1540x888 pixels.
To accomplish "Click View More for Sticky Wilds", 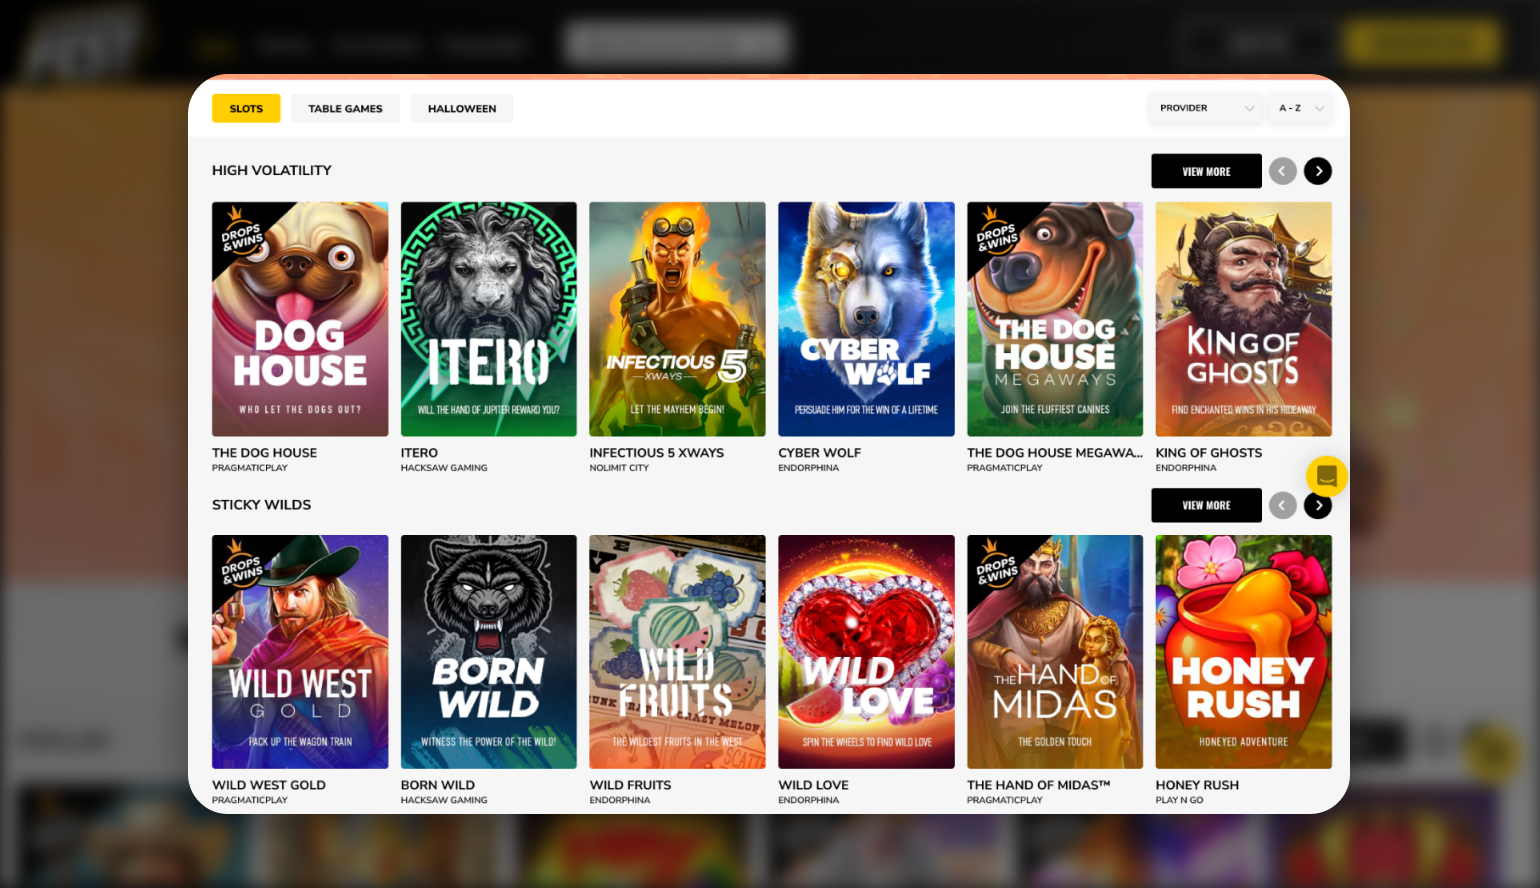I will [x=1206, y=505].
